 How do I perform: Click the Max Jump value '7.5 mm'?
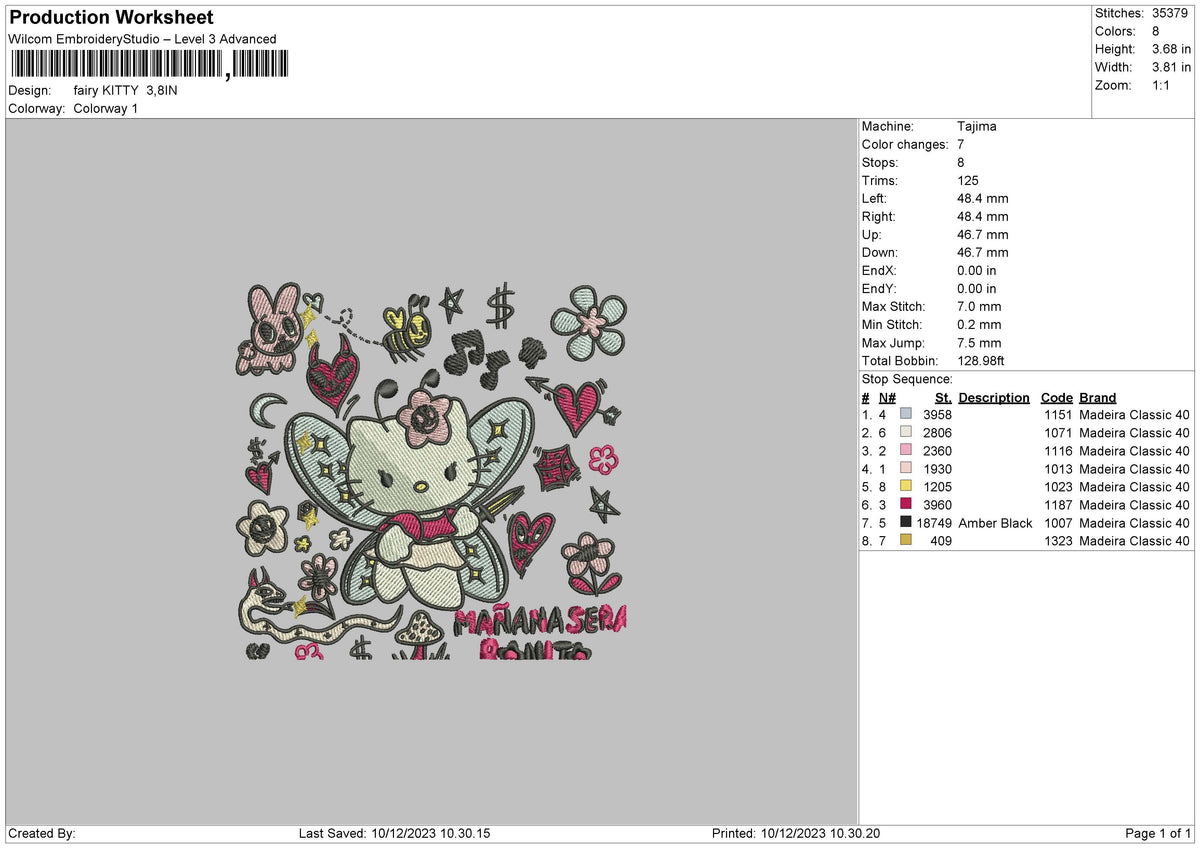tap(979, 343)
